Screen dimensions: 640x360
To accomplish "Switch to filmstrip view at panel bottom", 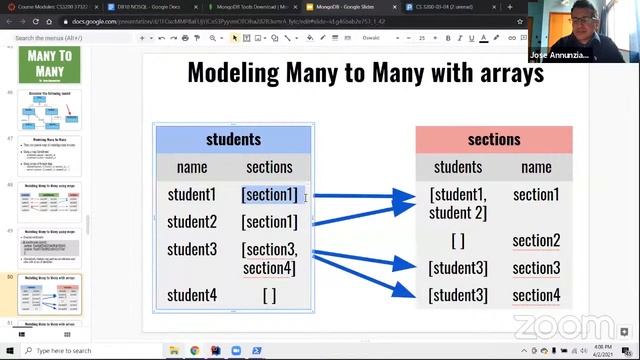I will coord(22,335).
